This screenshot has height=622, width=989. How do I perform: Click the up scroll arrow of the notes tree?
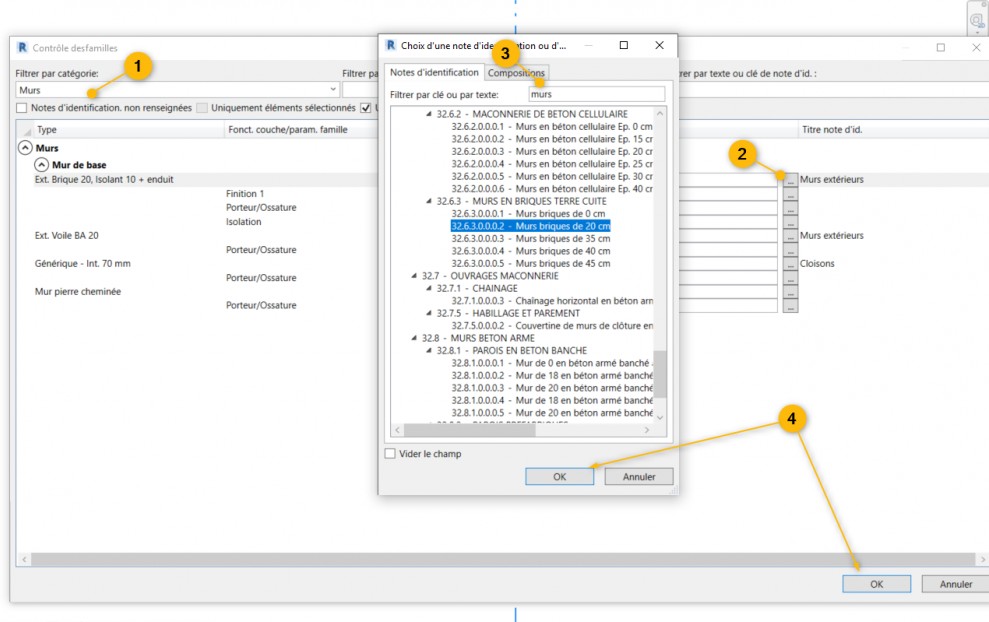[660, 114]
